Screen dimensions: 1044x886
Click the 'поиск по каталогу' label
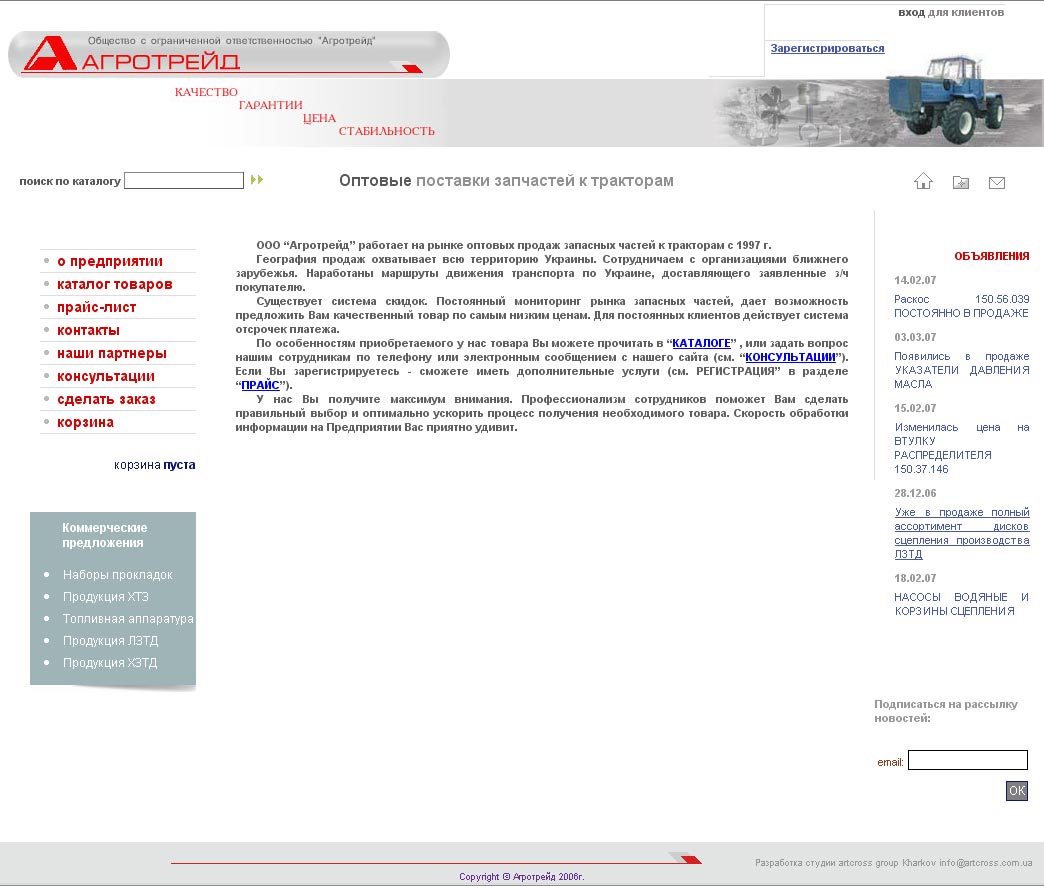(x=70, y=181)
